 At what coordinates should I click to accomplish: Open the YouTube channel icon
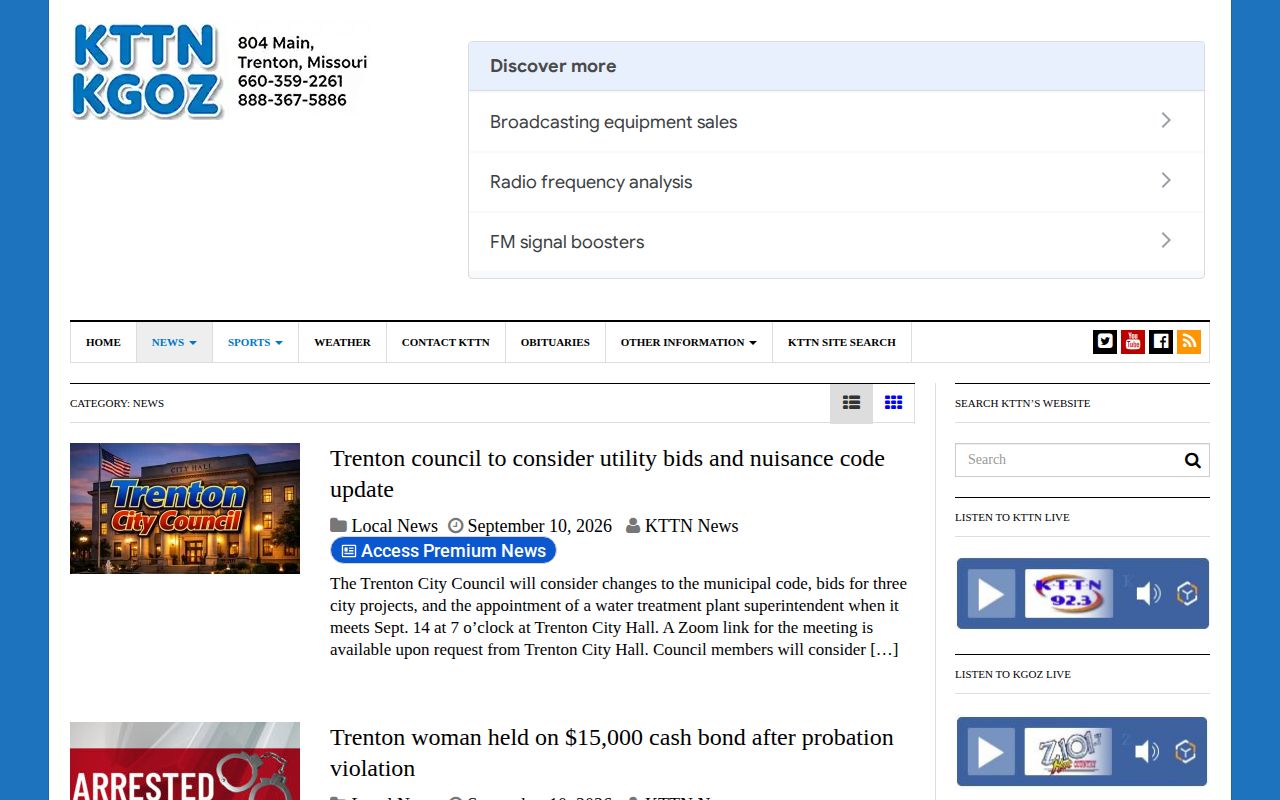coord(1133,342)
